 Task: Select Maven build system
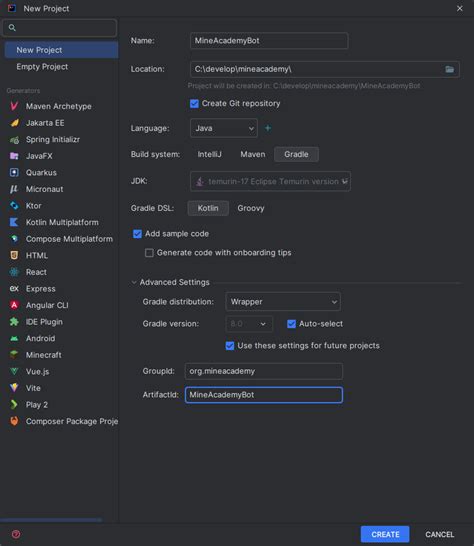tap(253, 154)
